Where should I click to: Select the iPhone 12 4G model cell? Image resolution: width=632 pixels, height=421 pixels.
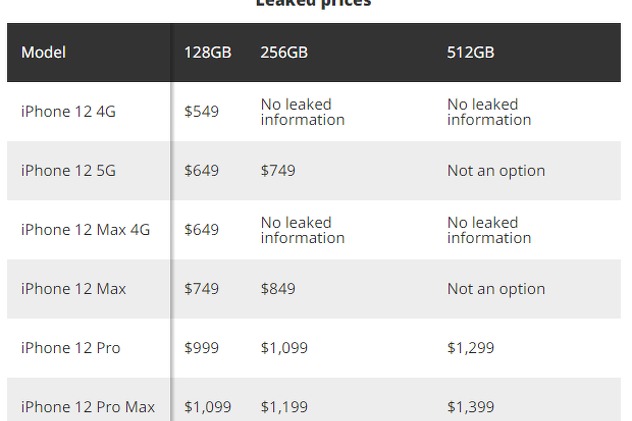coord(68,111)
